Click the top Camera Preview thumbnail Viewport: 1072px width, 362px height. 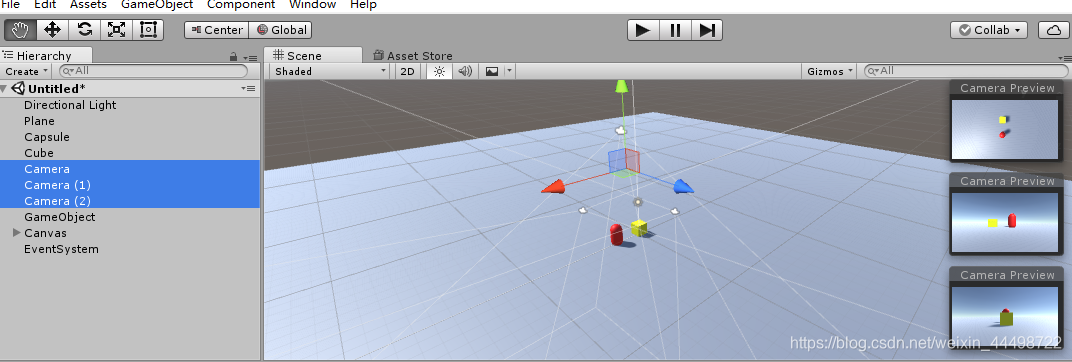(1004, 129)
